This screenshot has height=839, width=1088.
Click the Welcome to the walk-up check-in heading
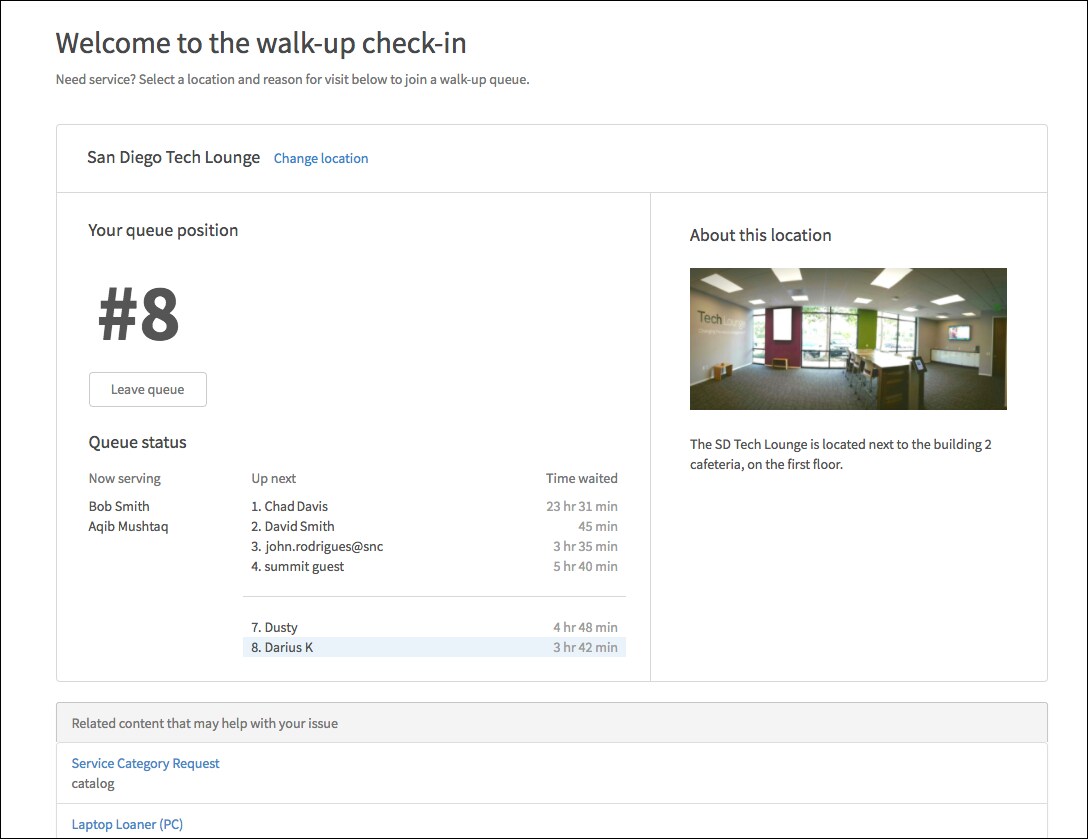261,44
